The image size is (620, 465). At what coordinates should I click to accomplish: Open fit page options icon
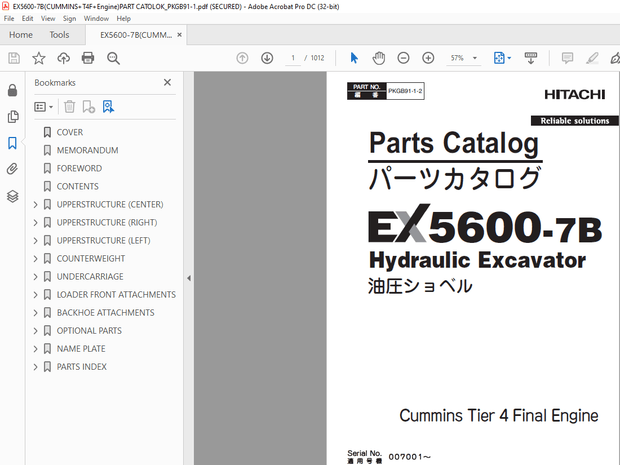pos(502,58)
